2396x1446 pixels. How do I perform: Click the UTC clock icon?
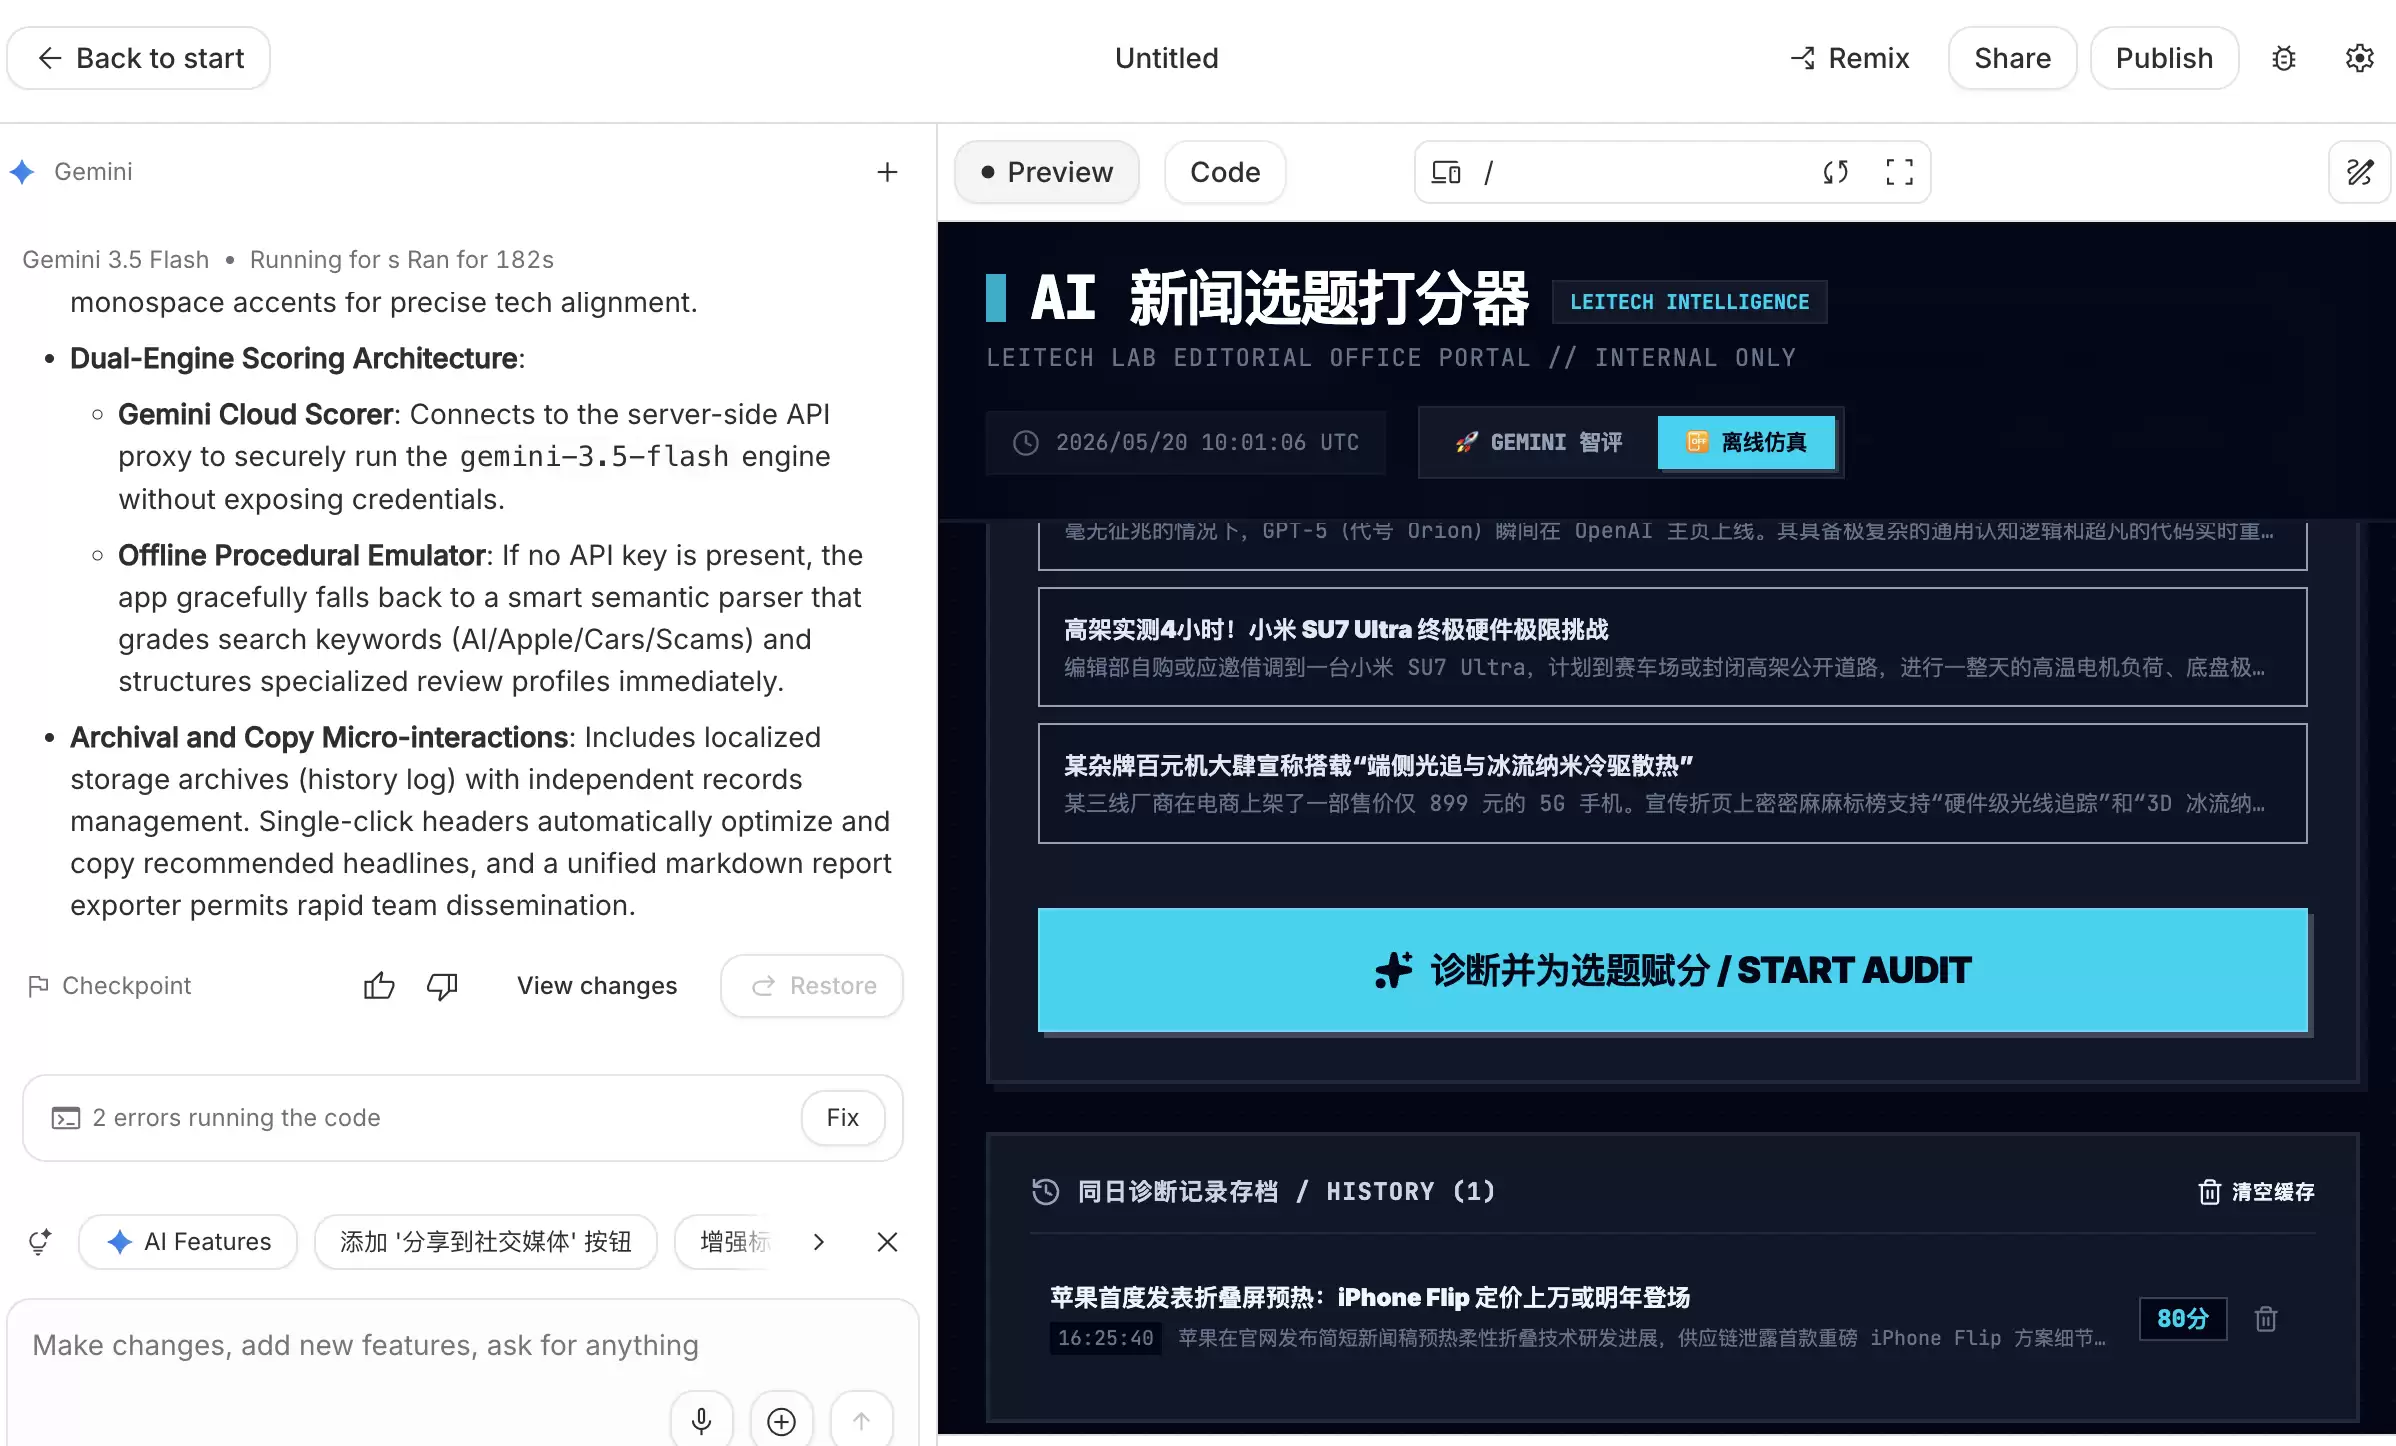(1026, 442)
